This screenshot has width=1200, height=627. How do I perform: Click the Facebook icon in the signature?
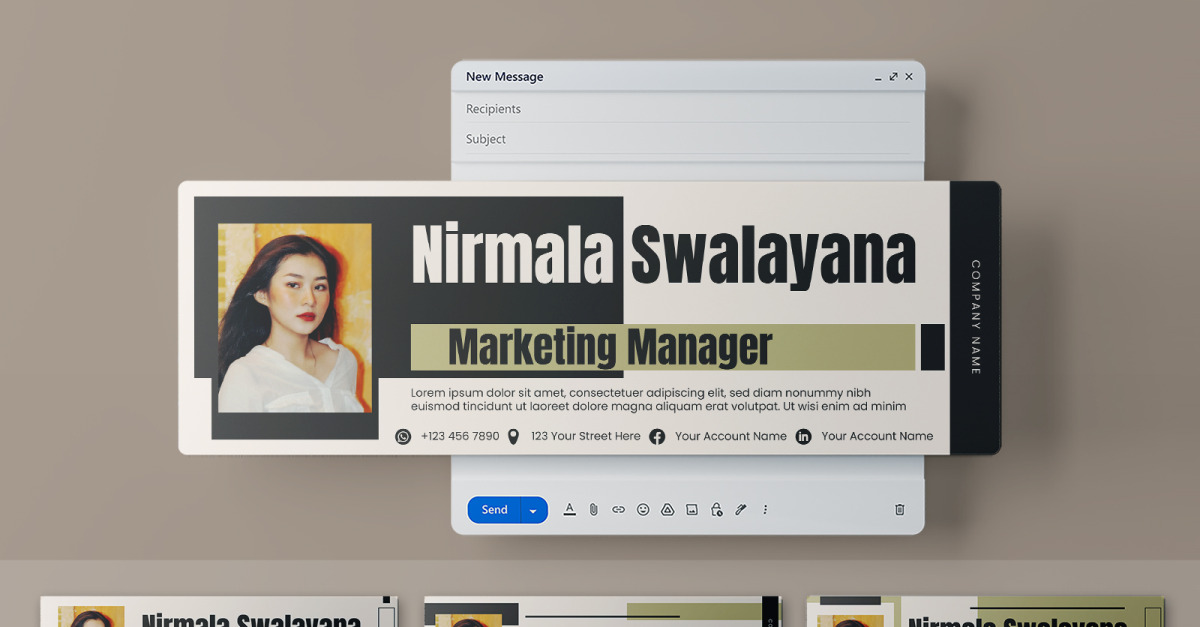point(657,436)
